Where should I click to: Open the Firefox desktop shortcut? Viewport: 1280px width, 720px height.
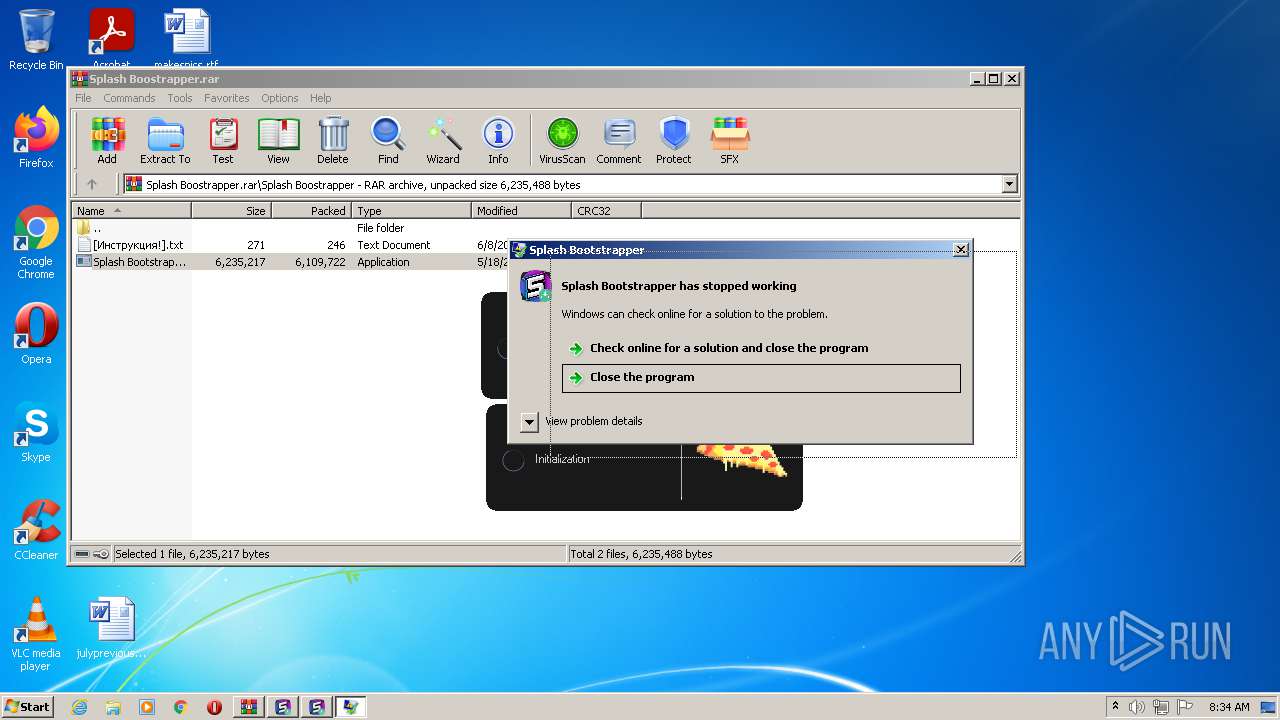click(x=36, y=138)
